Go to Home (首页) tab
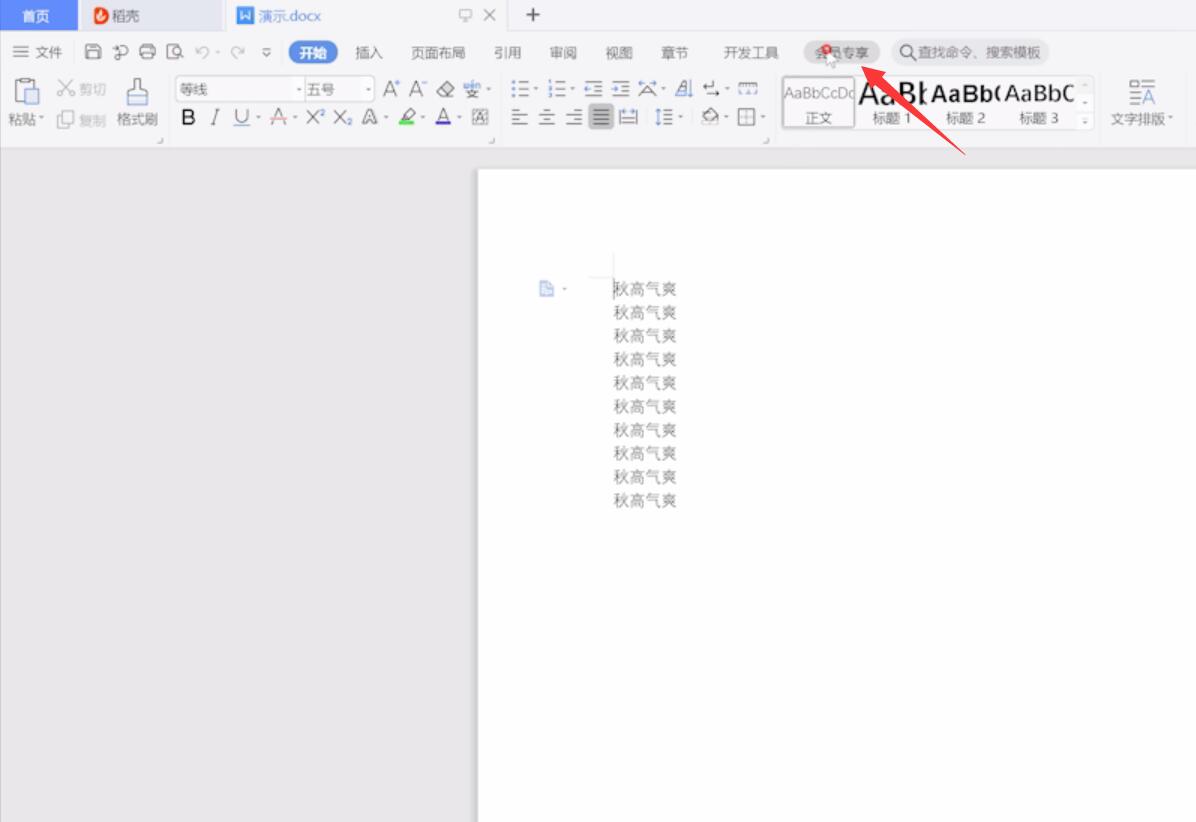The height and width of the screenshot is (822, 1196). (38, 15)
